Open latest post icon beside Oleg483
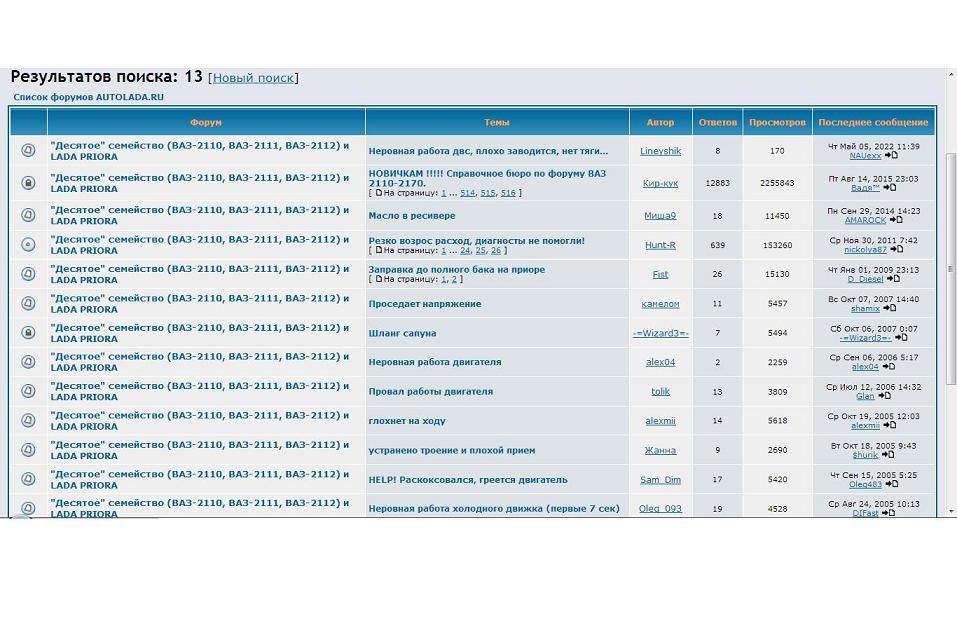This screenshot has width=957, height=628. click(x=892, y=484)
